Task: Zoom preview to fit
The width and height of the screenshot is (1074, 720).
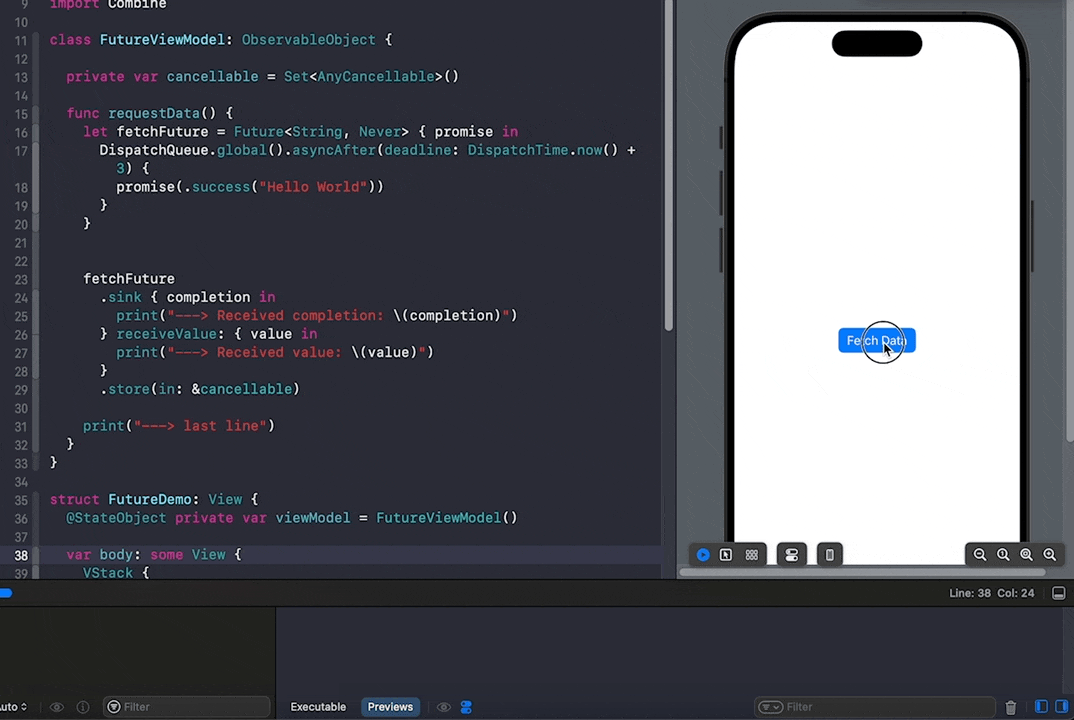Action: point(1026,555)
